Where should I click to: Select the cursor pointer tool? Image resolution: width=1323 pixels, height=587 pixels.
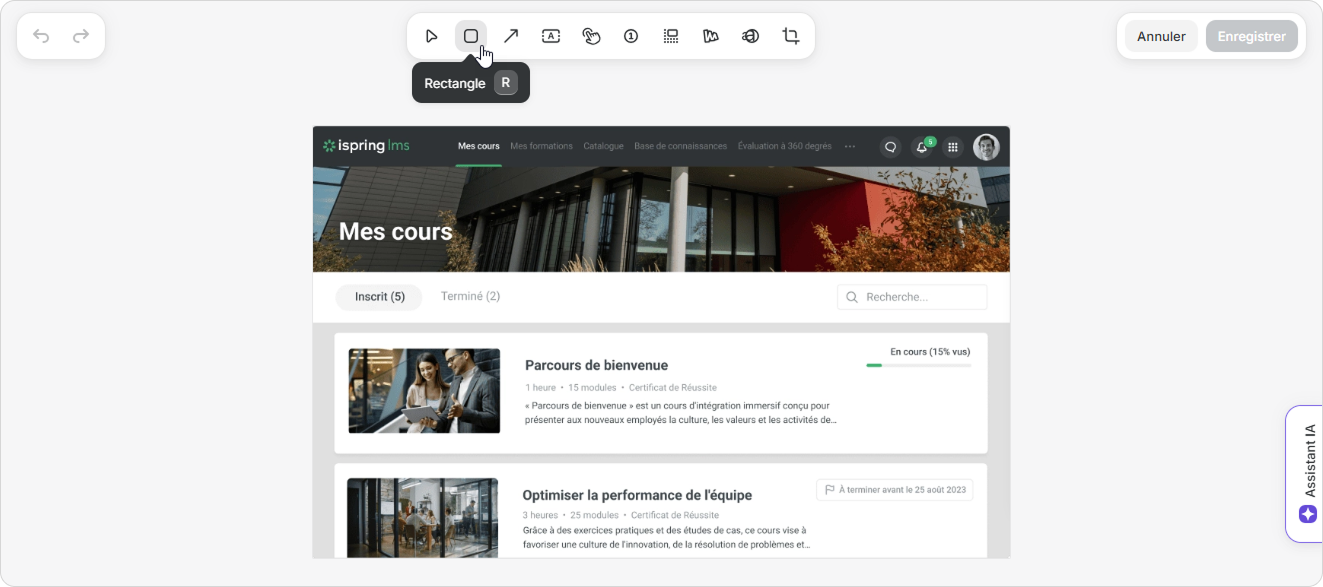click(431, 36)
